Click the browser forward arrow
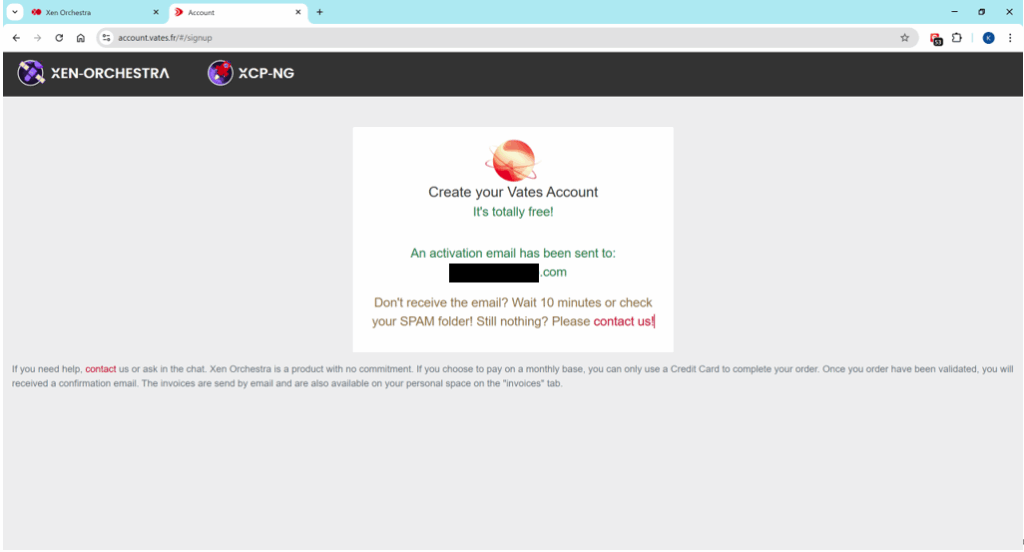This screenshot has width=1024, height=552. coord(37,38)
